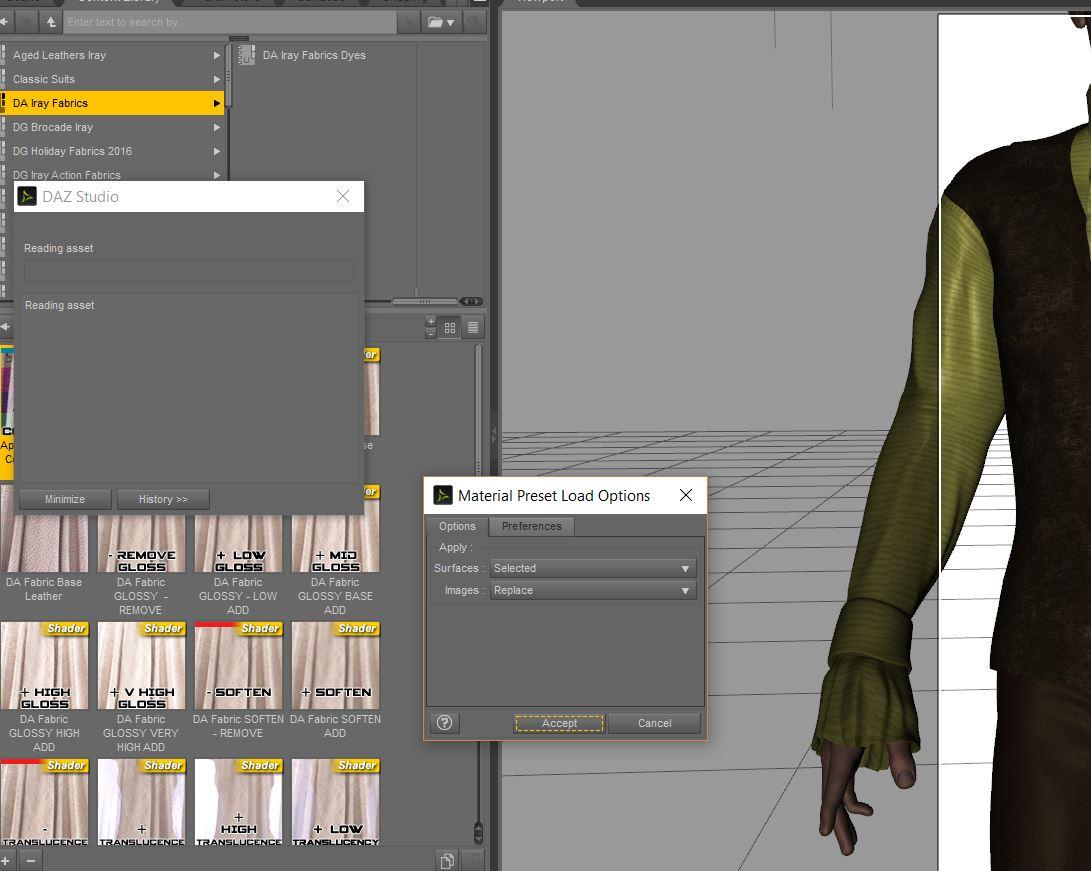The height and width of the screenshot is (871, 1091).
Task: Switch to Preferences tab in Material Preset dialog
Action: [532, 527]
